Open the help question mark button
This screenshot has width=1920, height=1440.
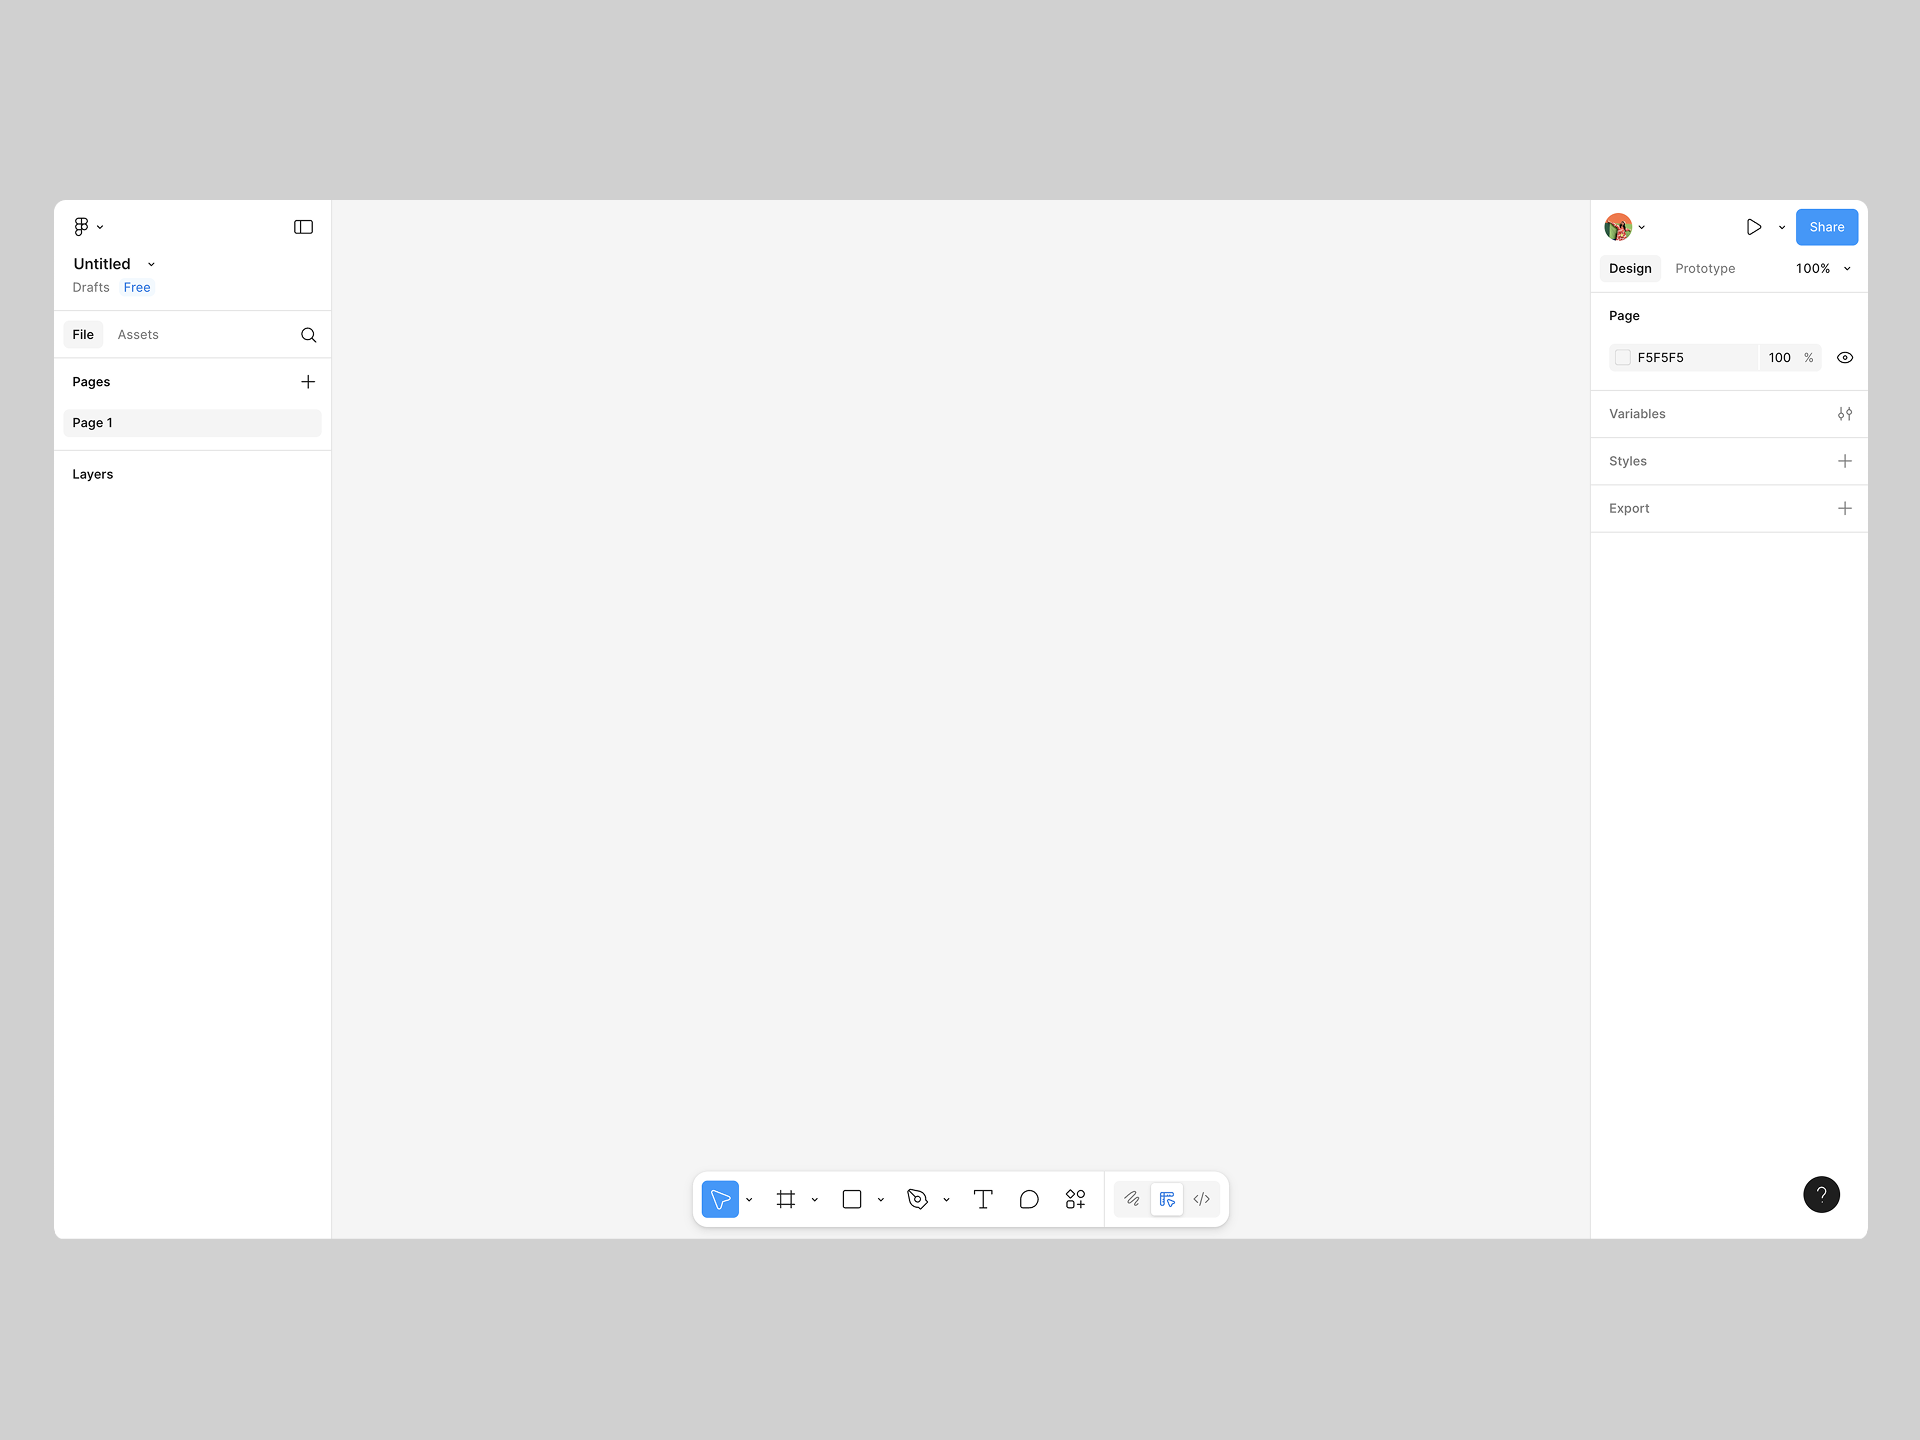1821,1194
